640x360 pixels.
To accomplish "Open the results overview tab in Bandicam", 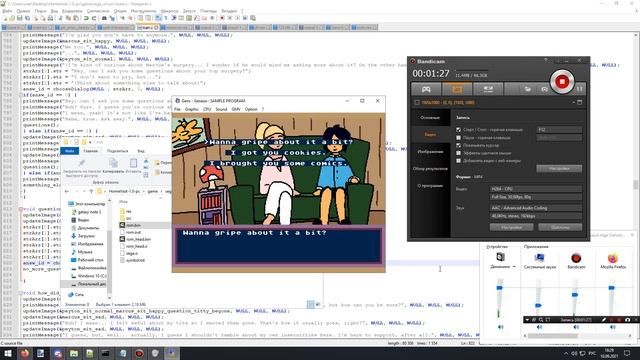I will tap(430, 169).
